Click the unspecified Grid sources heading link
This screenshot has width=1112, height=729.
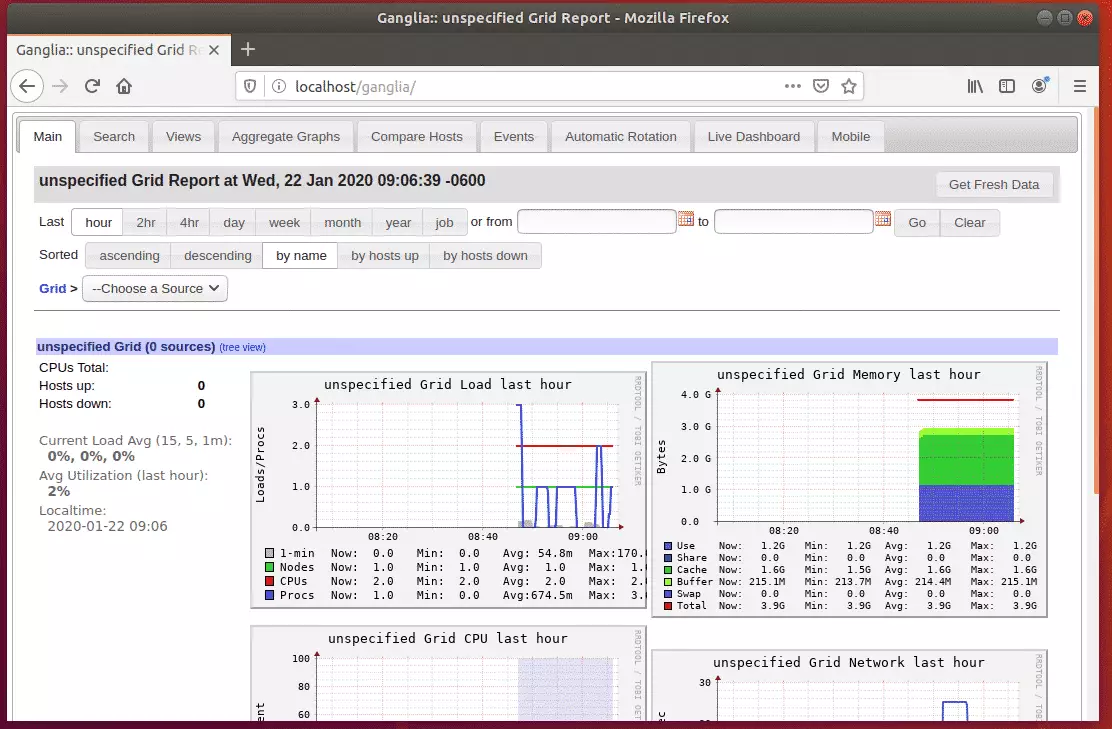(126, 347)
